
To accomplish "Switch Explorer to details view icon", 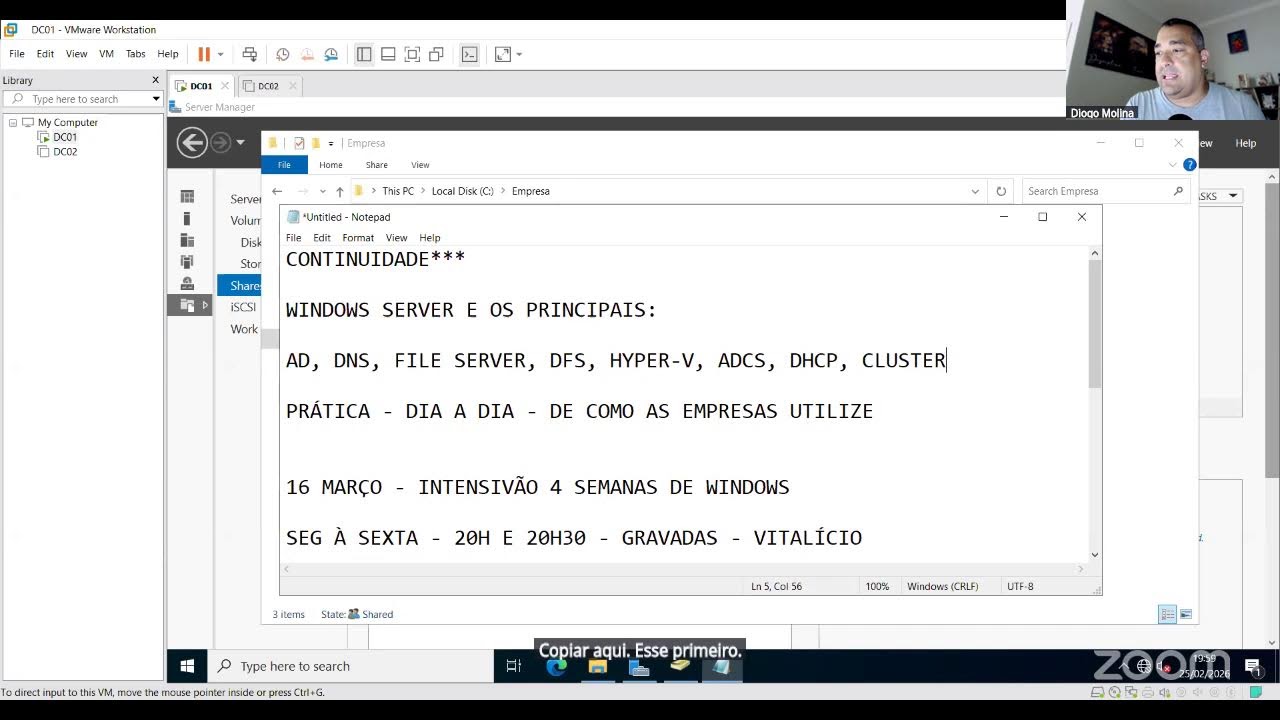I will pos(1167,615).
